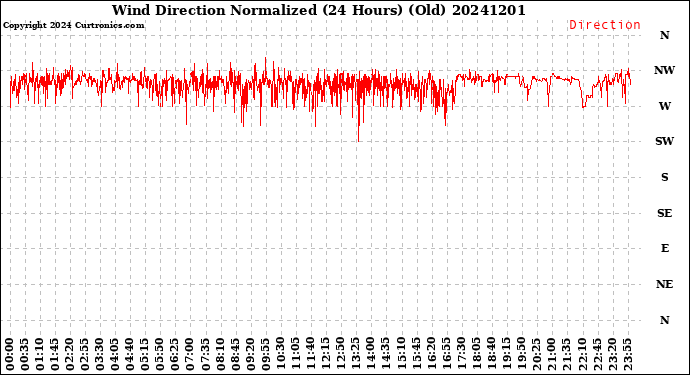Image resolution: width=690 pixels, height=375 pixels.
Task: Click the '12:15' time axis label
Action: (326, 354)
